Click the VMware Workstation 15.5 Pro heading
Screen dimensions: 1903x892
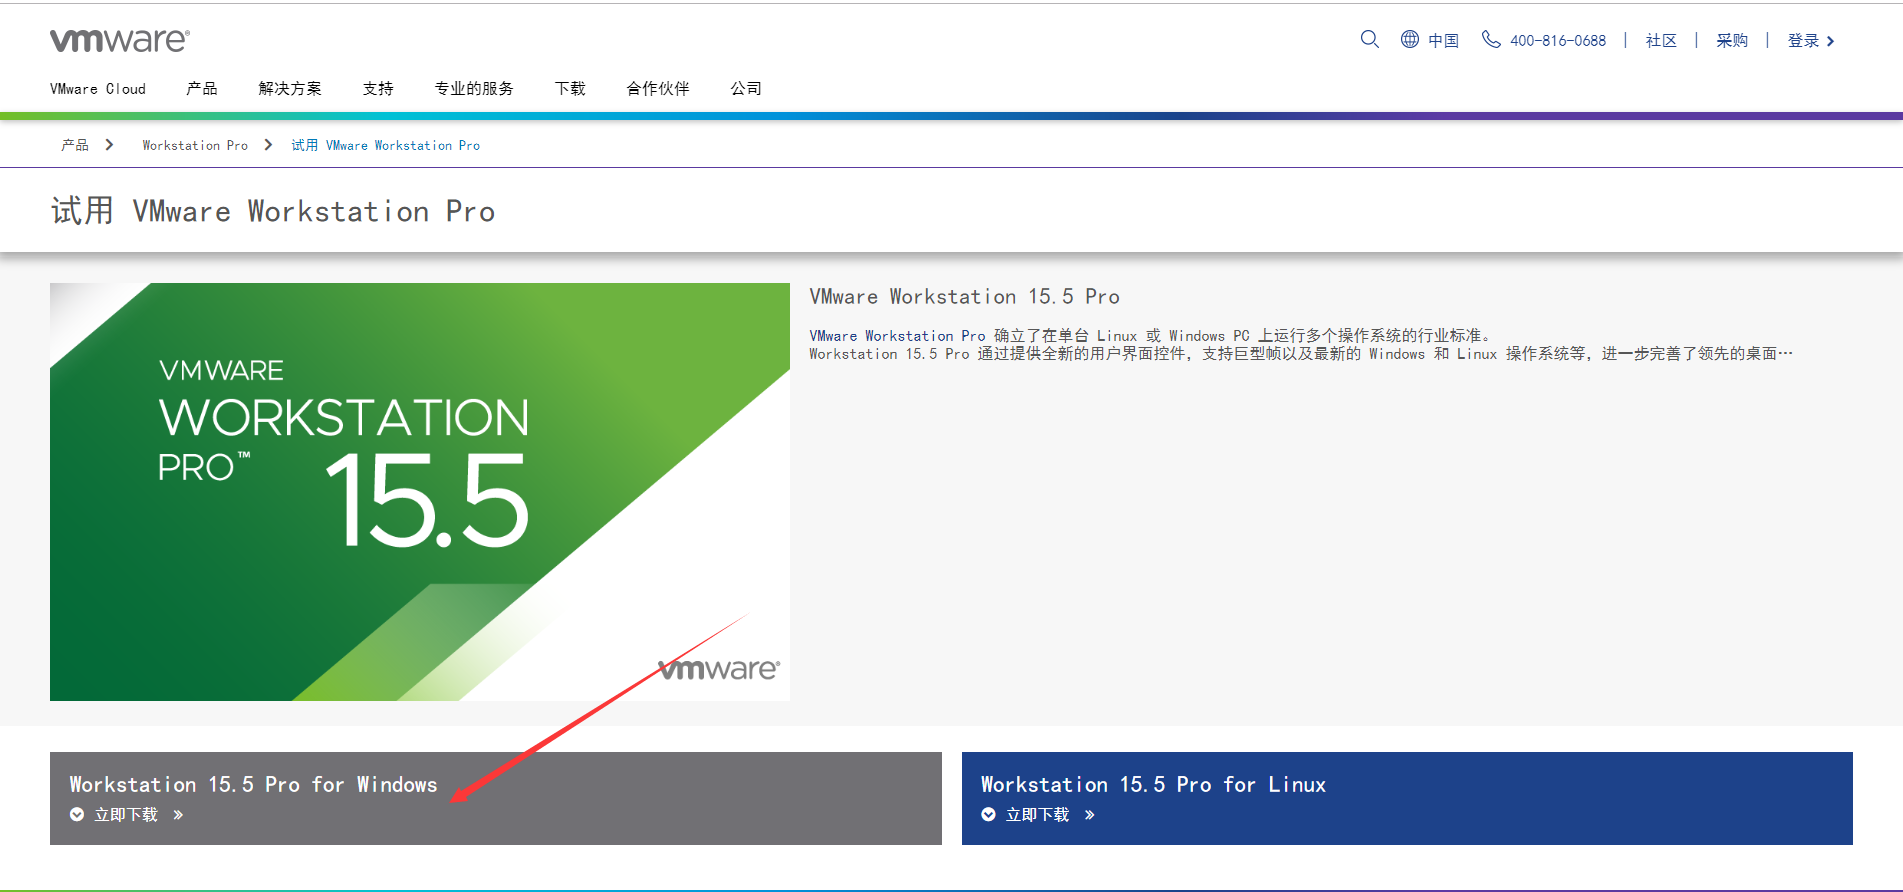pyautogui.click(x=965, y=297)
